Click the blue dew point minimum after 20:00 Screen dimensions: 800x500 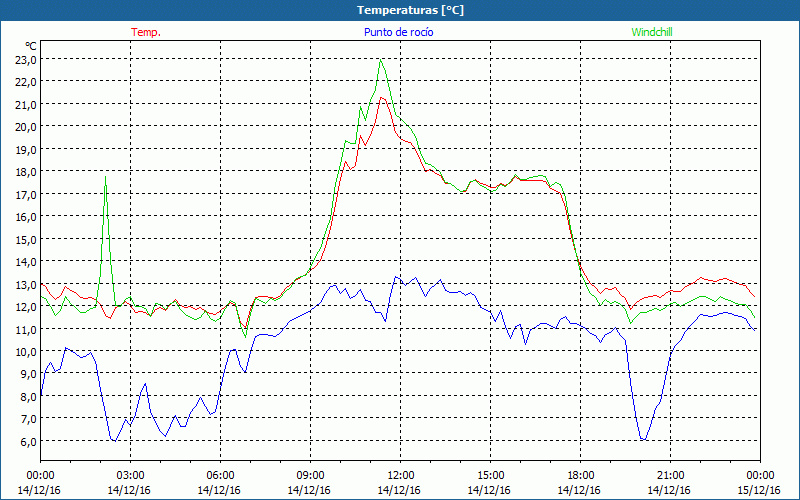643,439
